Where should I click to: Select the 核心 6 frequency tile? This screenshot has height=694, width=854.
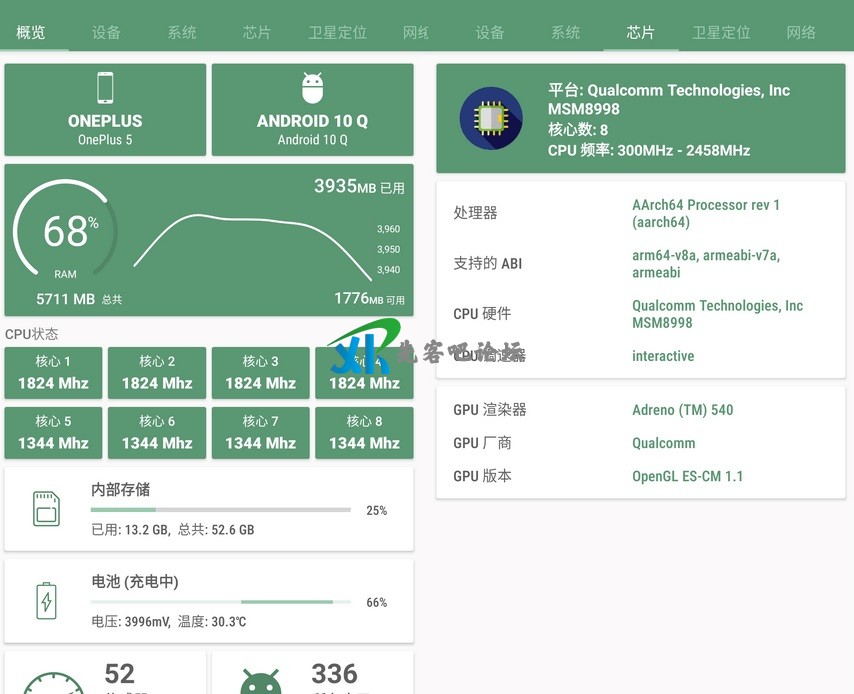pyautogui.click(x=157, y=432)
